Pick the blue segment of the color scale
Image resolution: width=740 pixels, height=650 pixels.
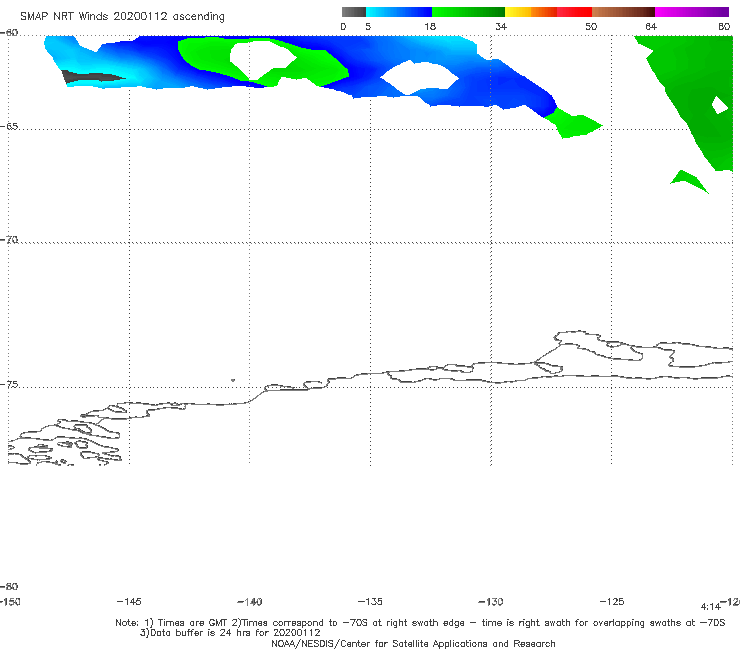pos(399,12)
